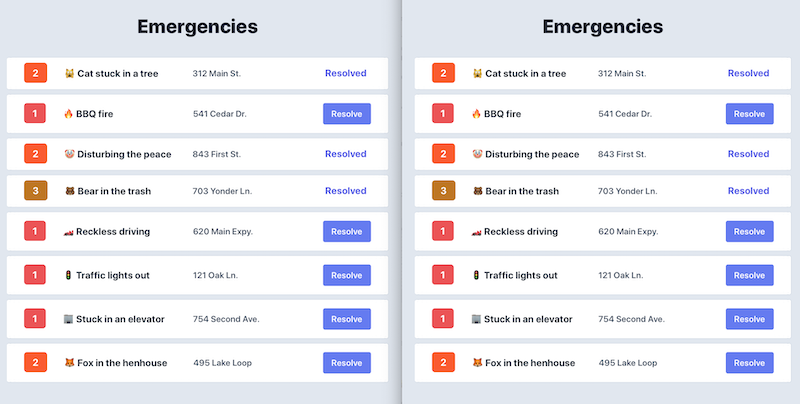This screenshot has width=800, height=404.
Task: Resolve BBQ fire in the left list
Action: click(x=347, y=114)
